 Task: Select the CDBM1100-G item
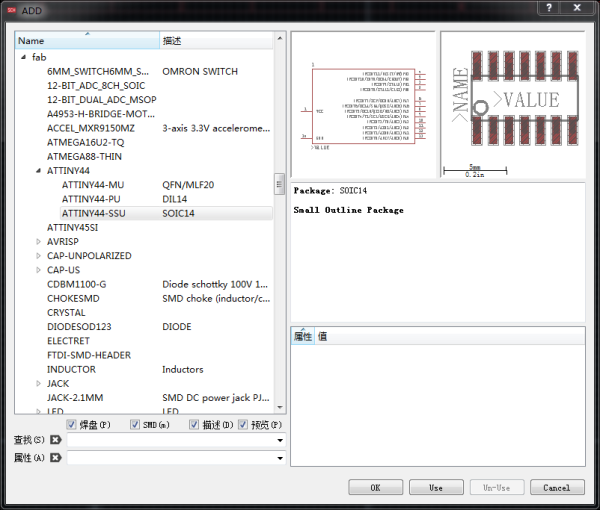tap(77, 284)
